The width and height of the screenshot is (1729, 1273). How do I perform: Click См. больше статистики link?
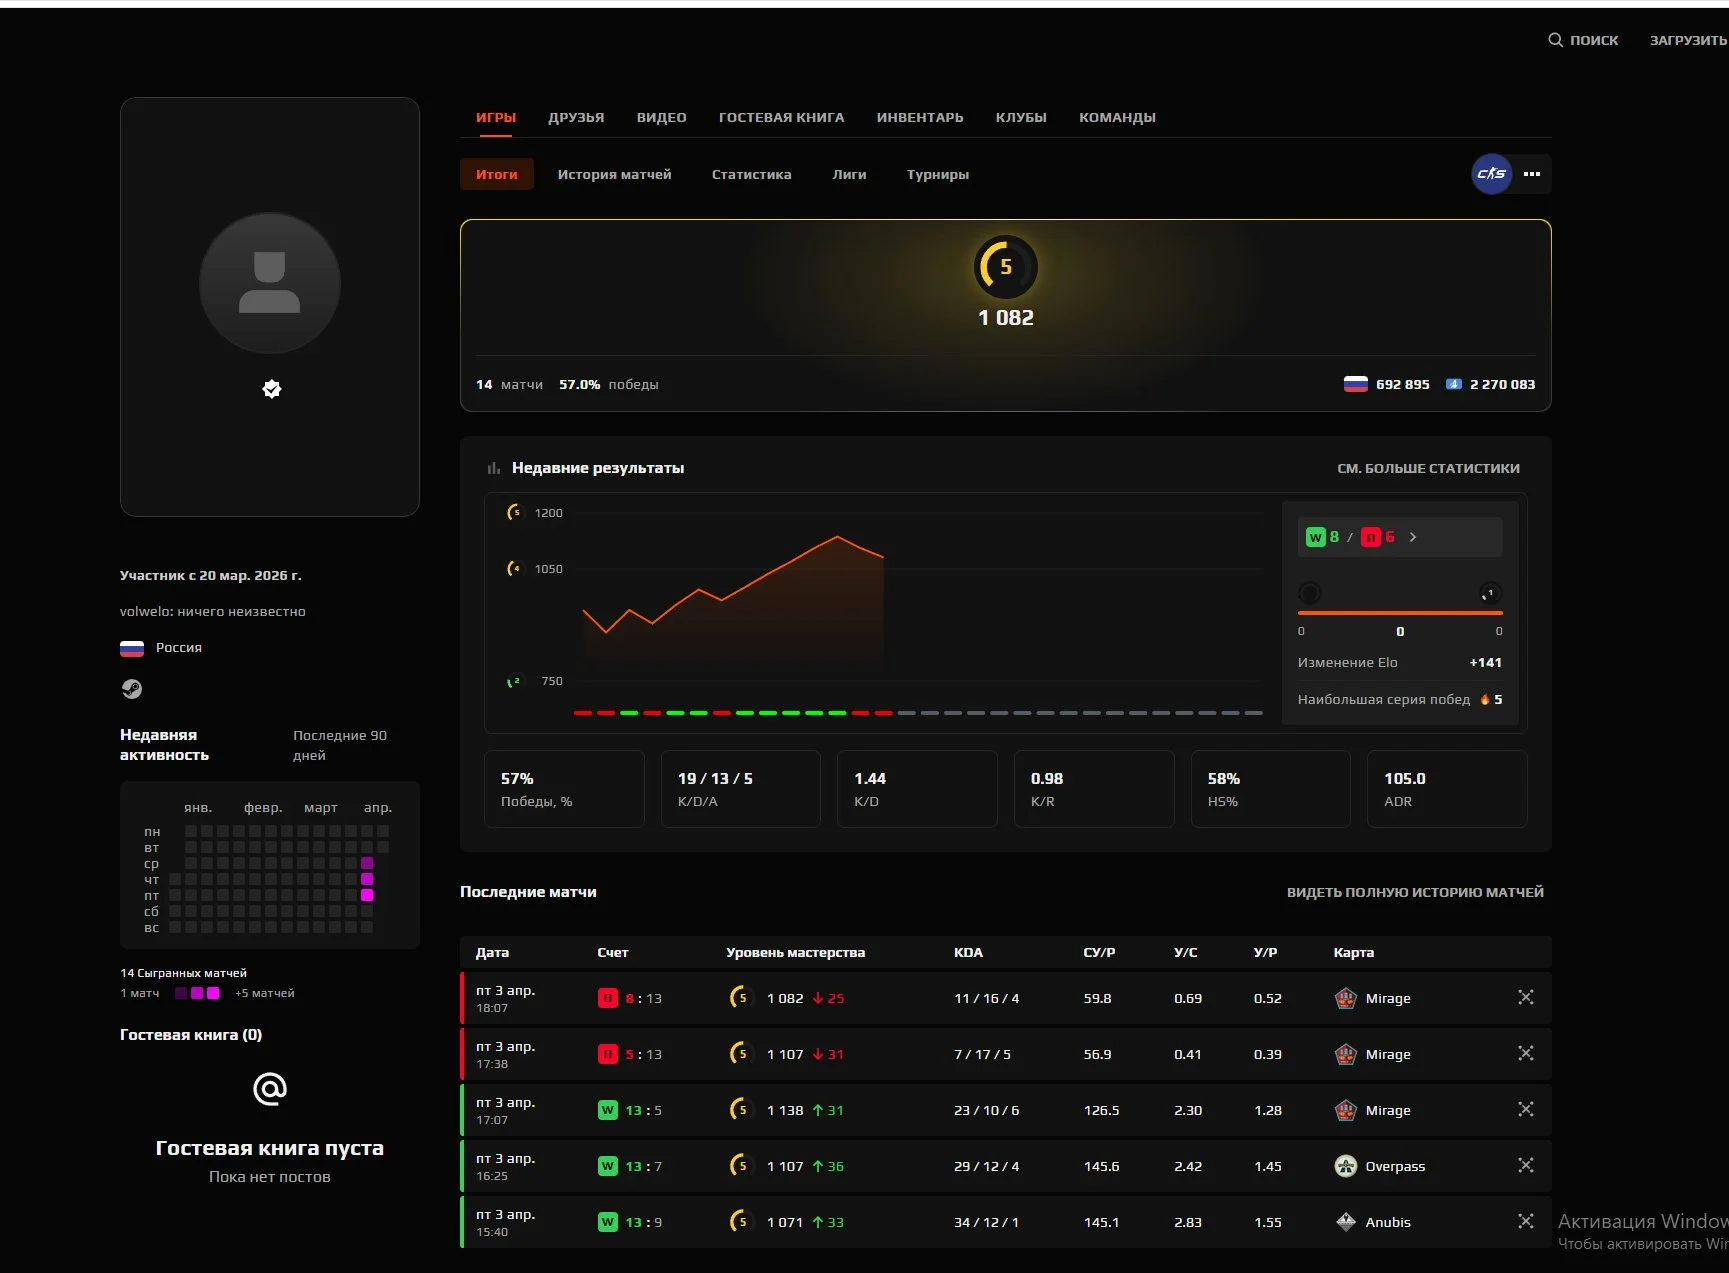tap(1428, 468)
